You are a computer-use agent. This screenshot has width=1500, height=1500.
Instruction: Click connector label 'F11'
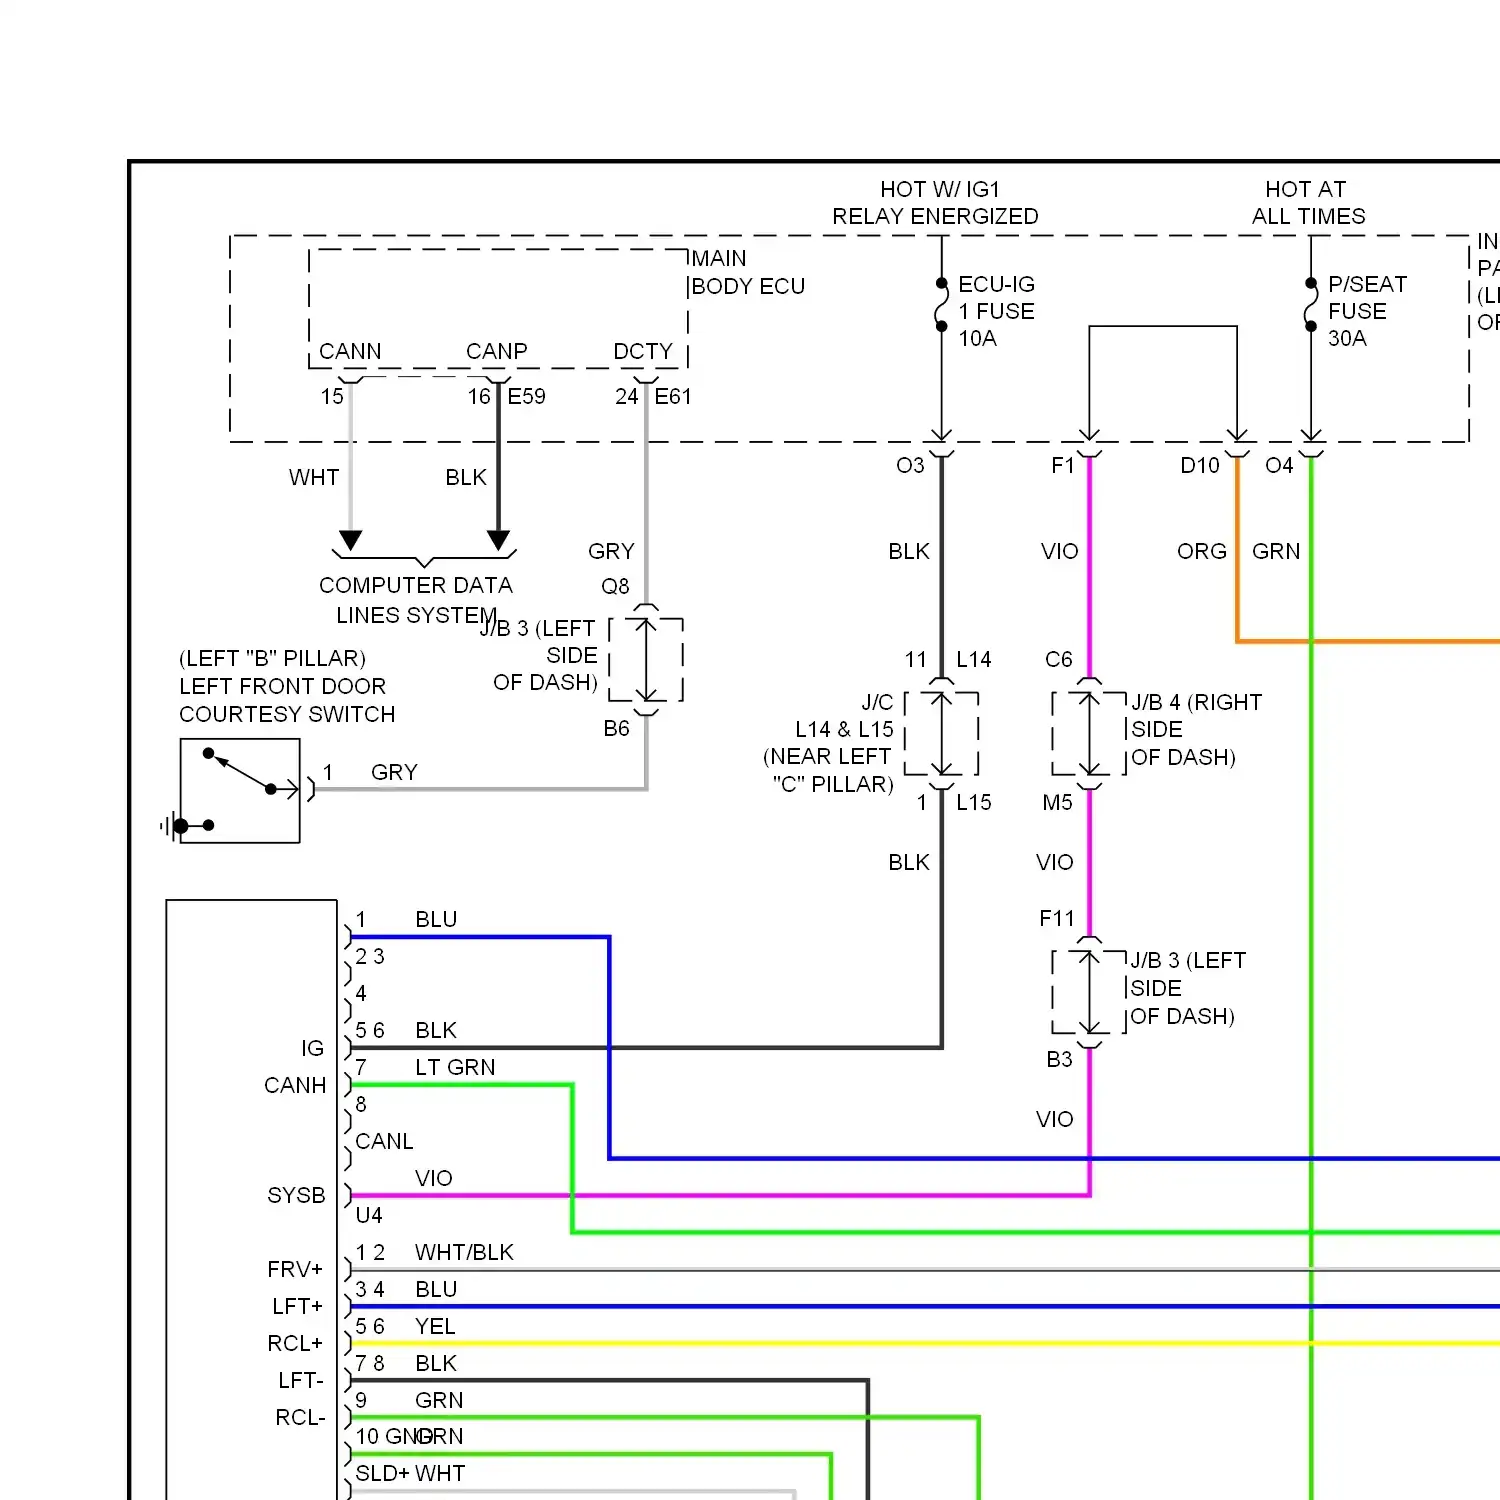click(x=1057, y=918)
